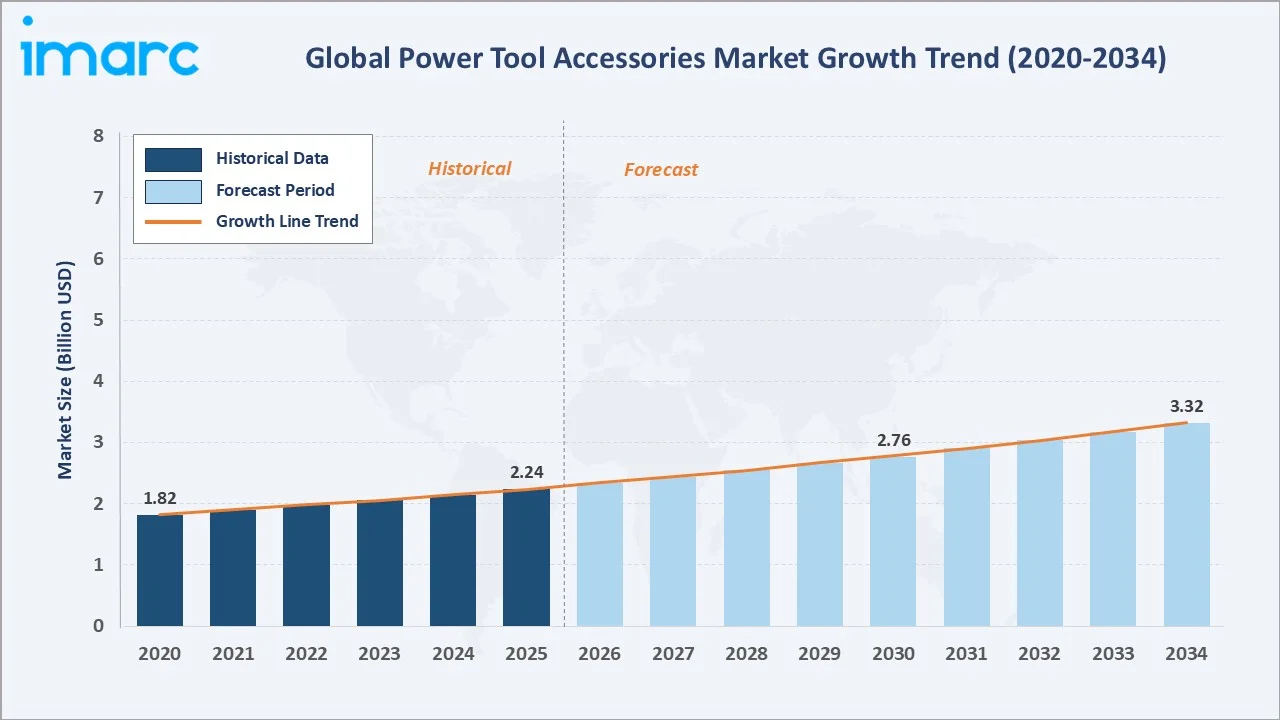Image resolution: width=1280 pixels, height=720 pixels.
Task: Click the x-axis label 2032
Action: click(1040, 653)
